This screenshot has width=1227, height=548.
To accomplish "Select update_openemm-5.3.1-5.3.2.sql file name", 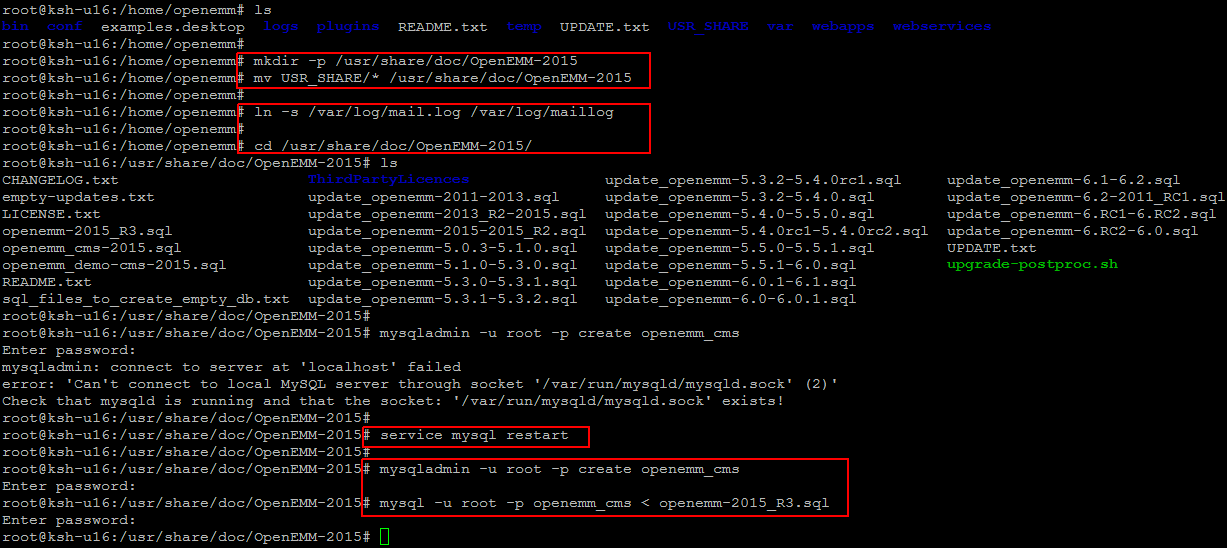I will pos(443,299).
